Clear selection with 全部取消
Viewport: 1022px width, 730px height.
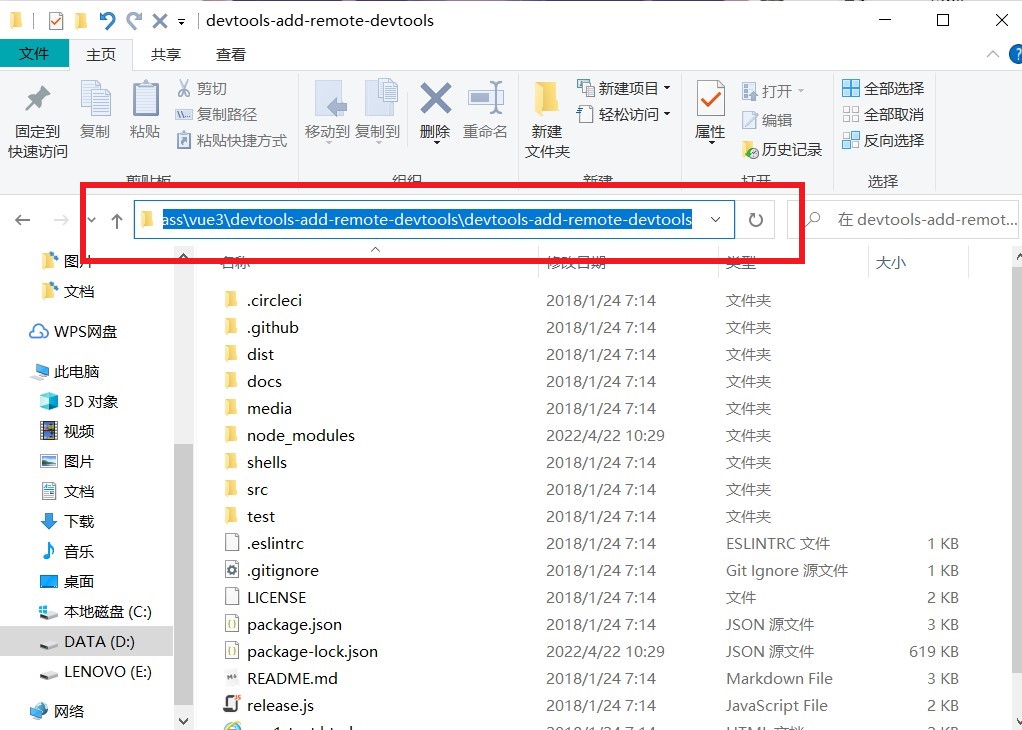(883, 114)
